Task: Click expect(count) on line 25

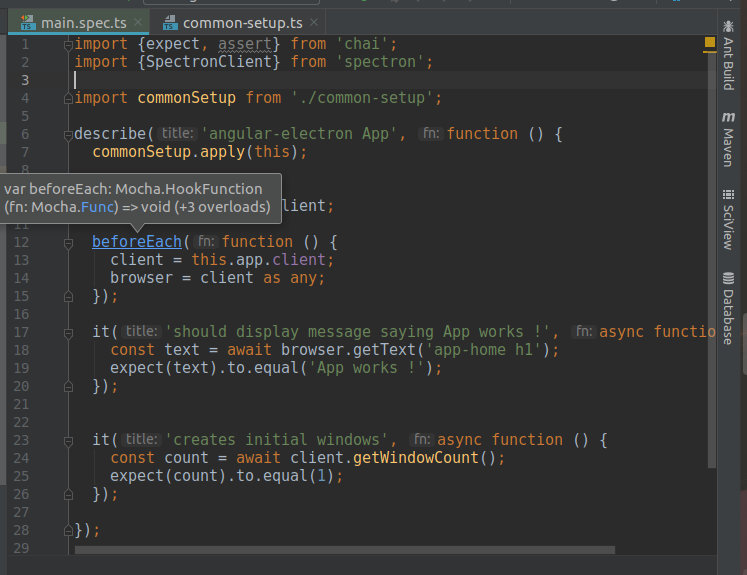Action: coord(168,476)
